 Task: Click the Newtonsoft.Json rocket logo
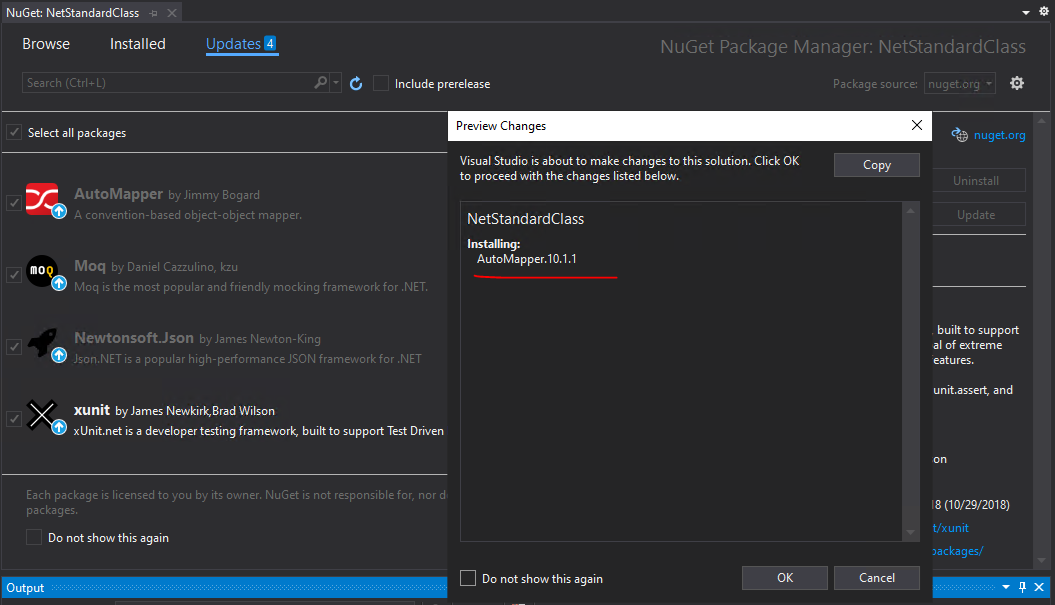42,343
